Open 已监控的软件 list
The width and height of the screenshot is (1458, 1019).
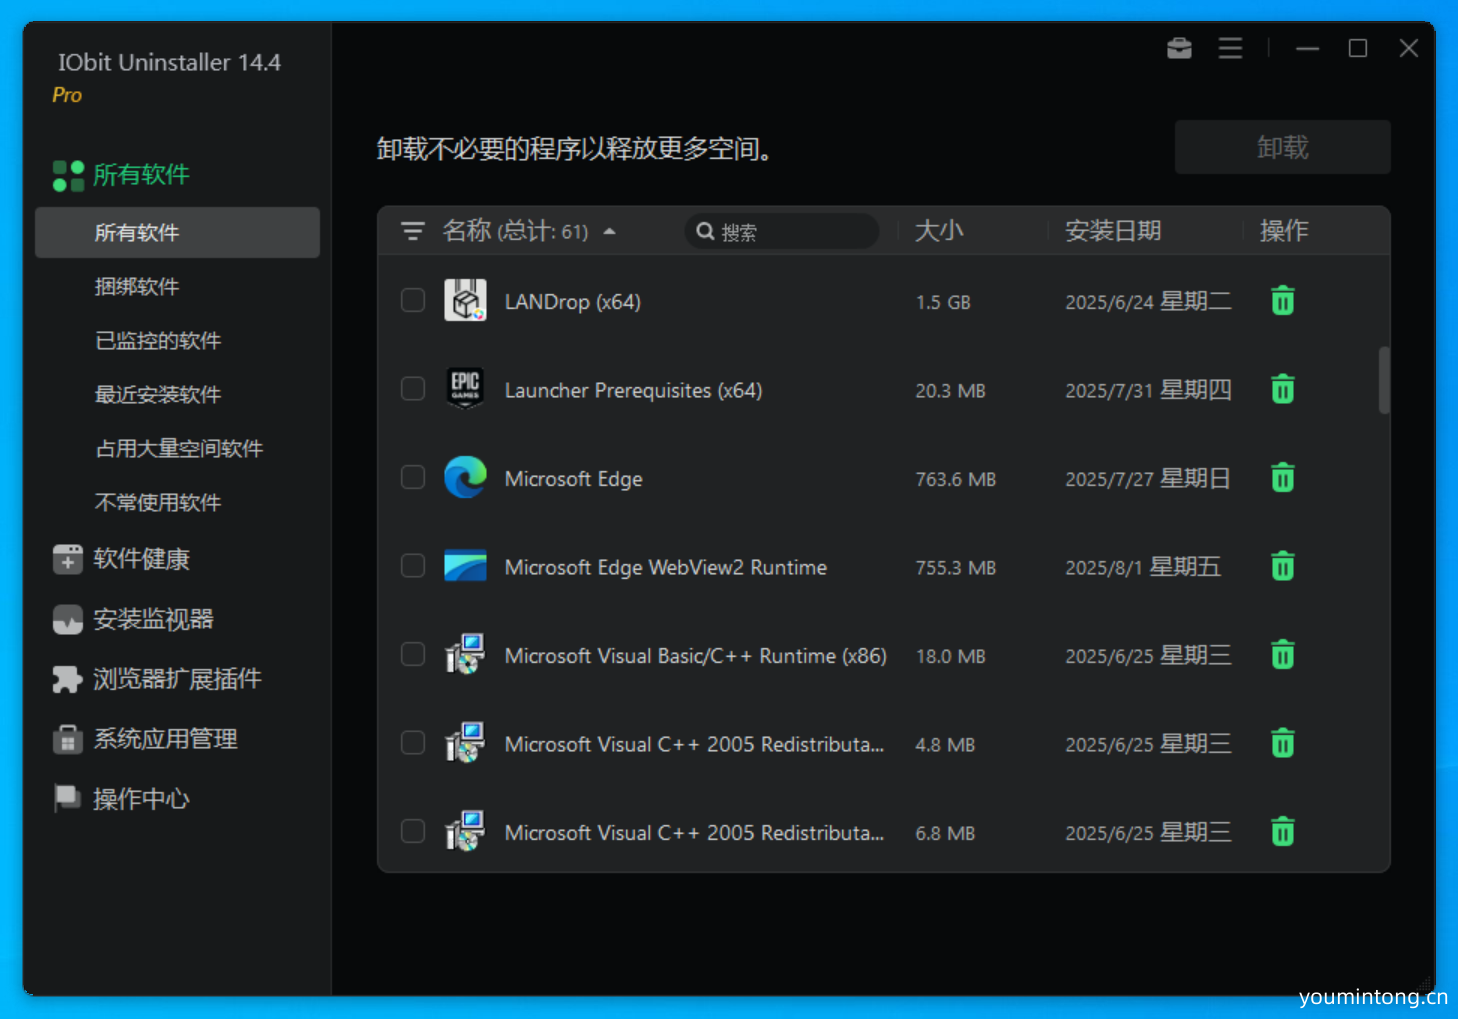click(x=158, y=341)
